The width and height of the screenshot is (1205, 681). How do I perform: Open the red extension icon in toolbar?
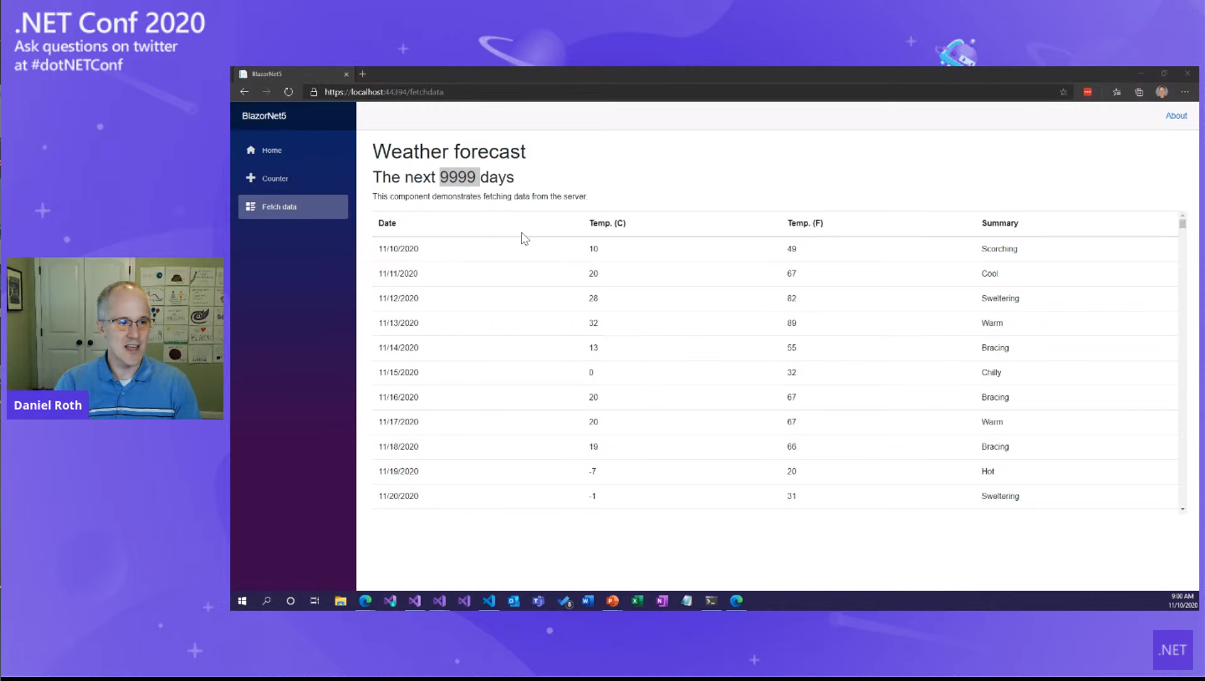[x=1088, y=92]
